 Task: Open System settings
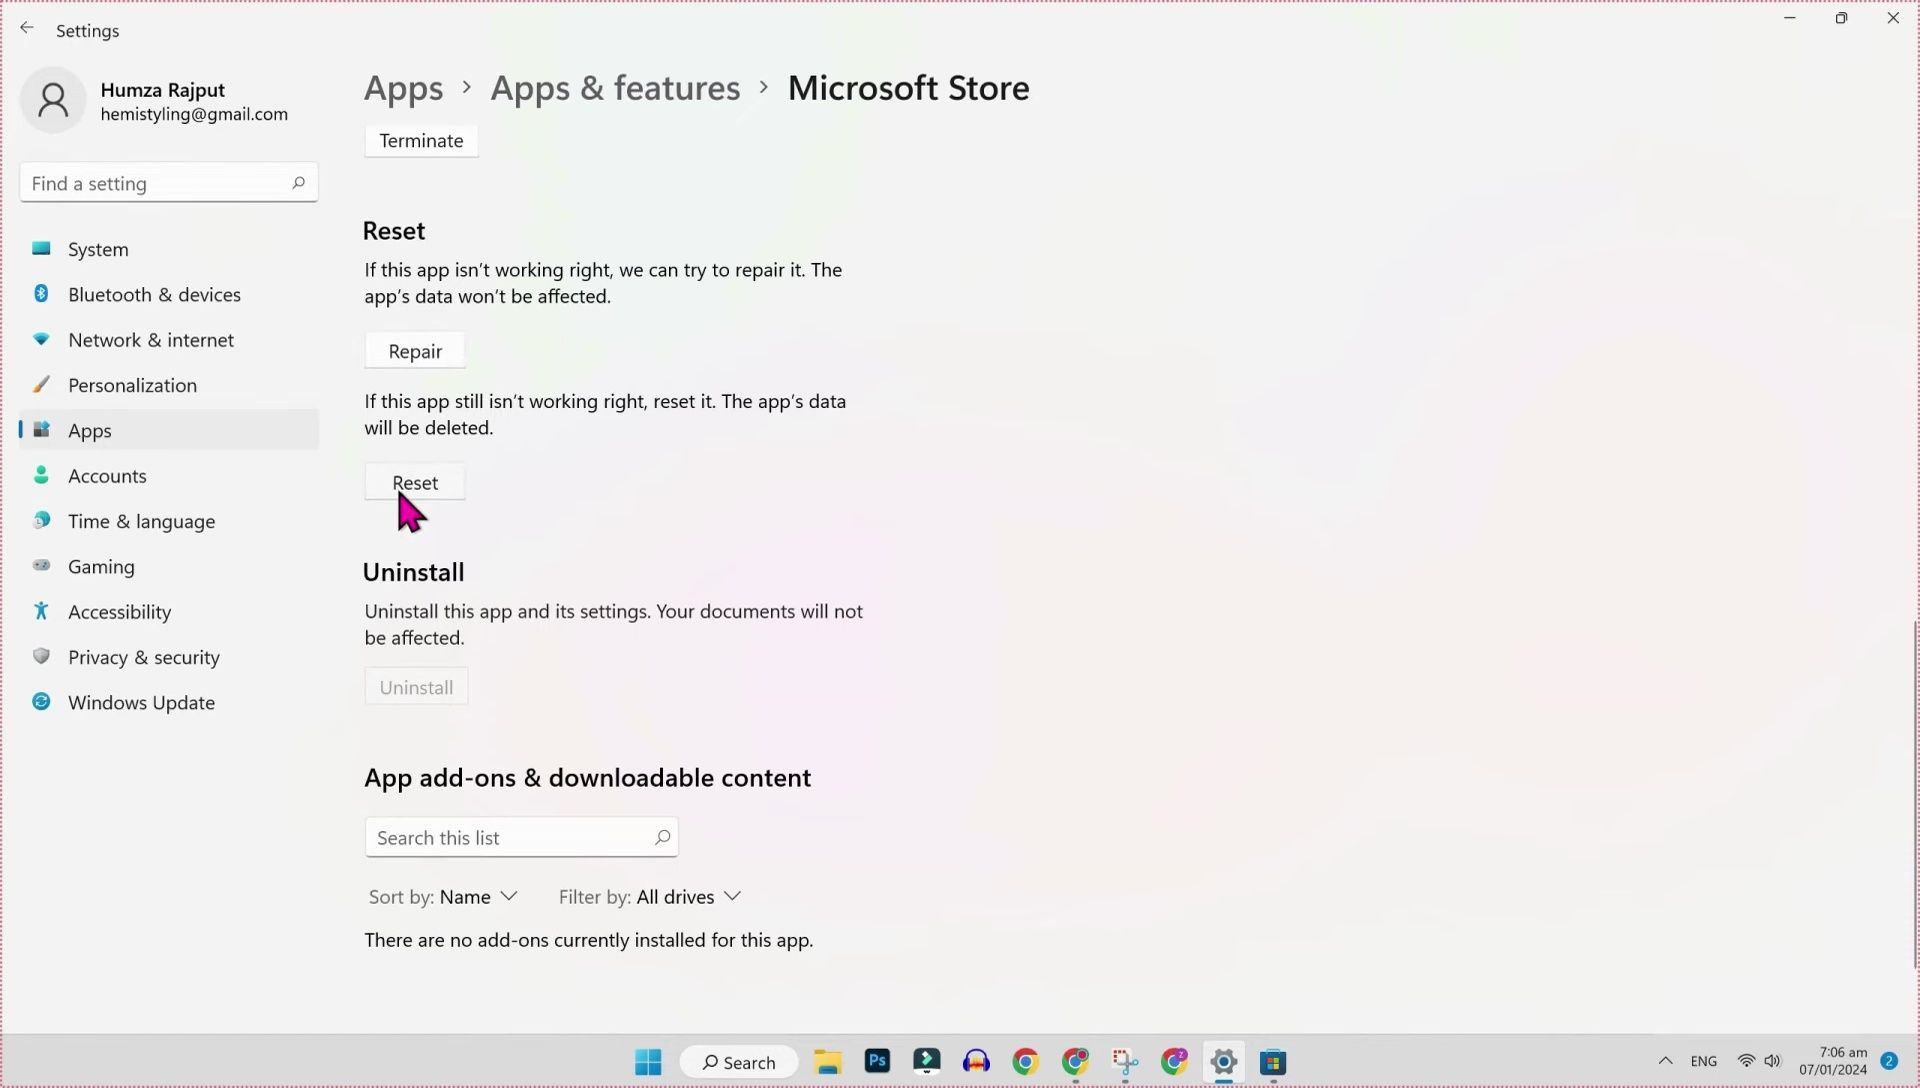(169, 249)
